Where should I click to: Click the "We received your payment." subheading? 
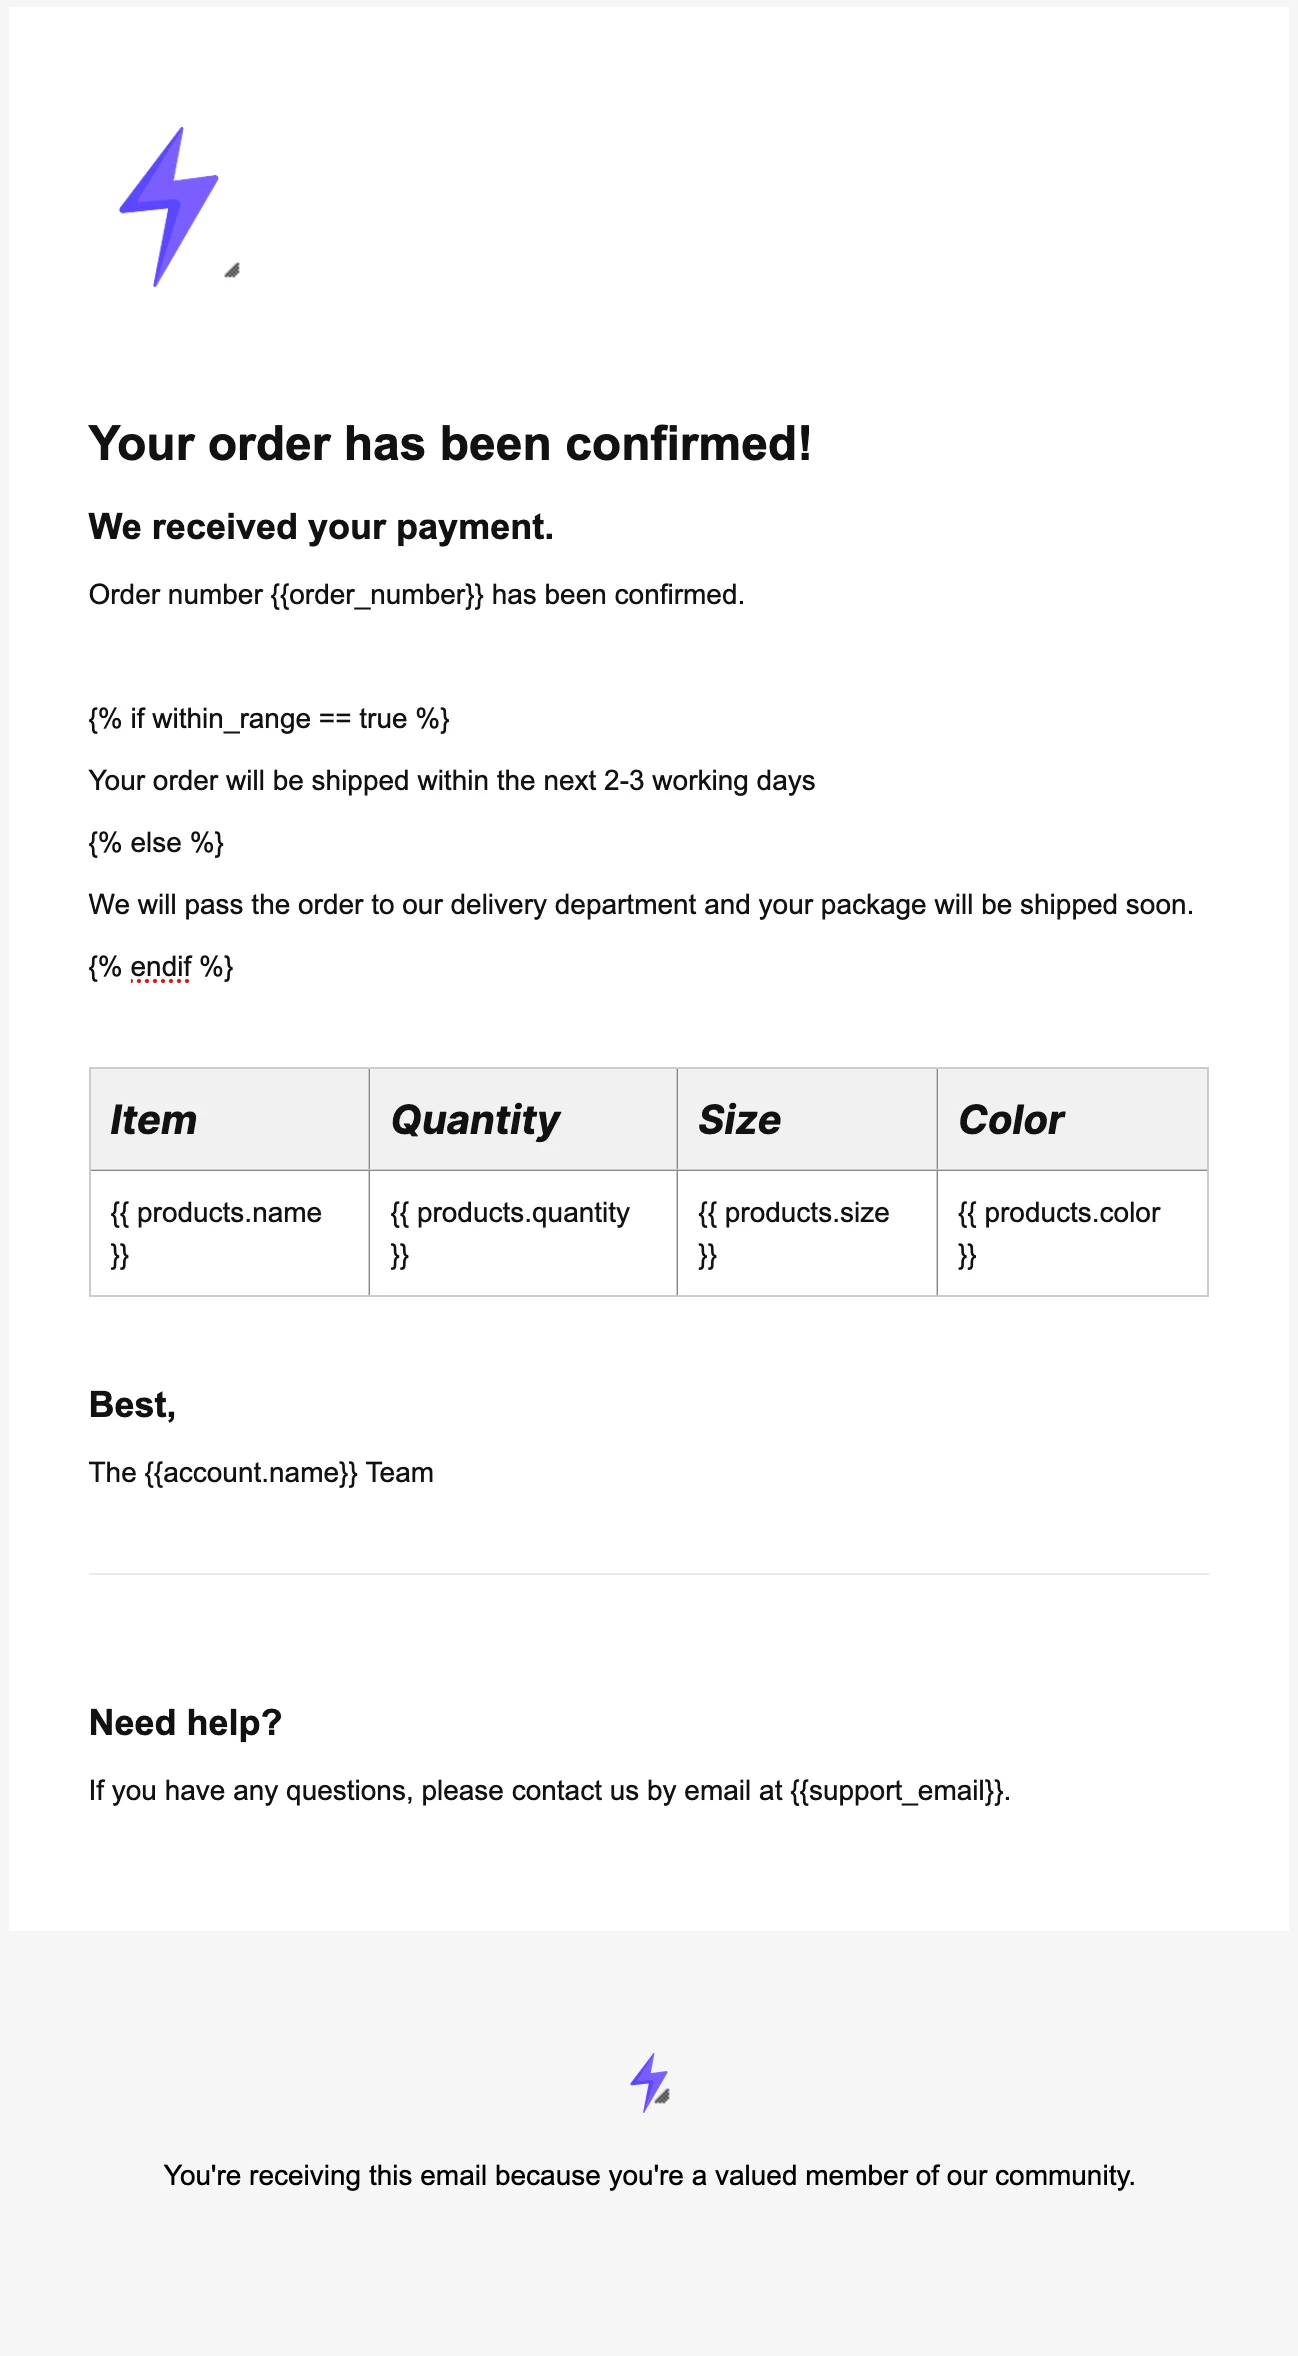(321, 527)
